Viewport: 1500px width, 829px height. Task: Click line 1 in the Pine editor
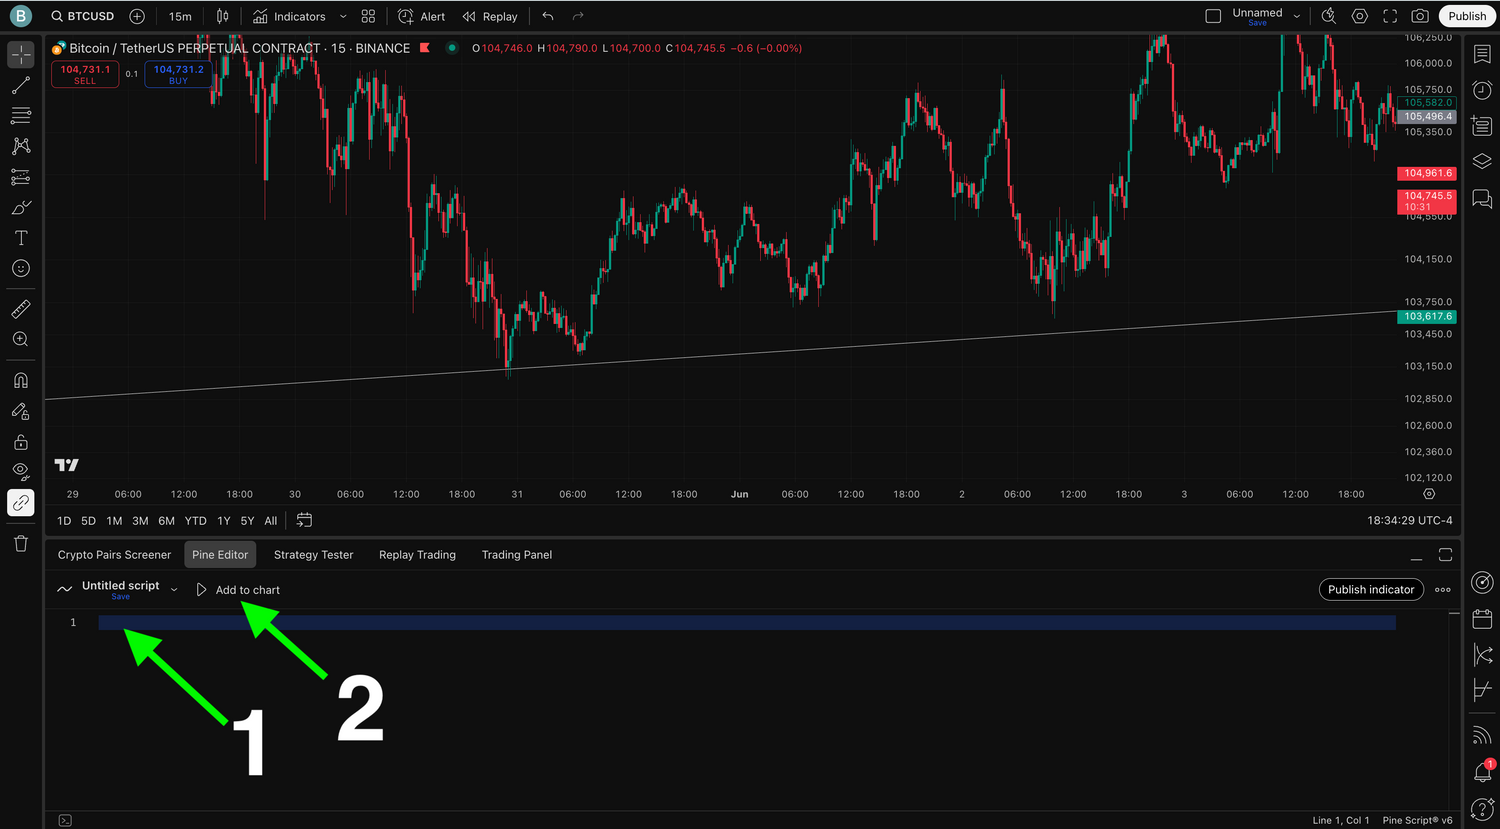pos(700,623)
